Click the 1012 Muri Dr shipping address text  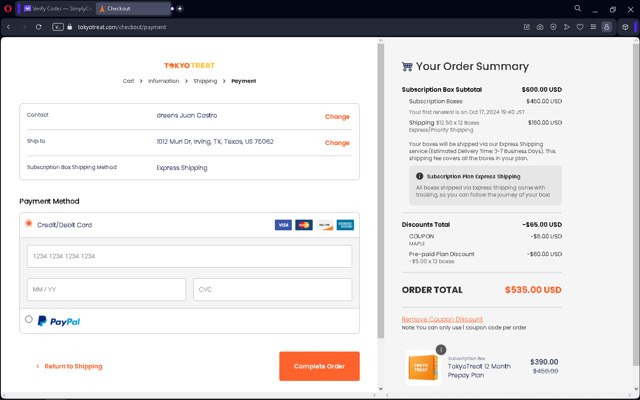[x=215, y=142]
